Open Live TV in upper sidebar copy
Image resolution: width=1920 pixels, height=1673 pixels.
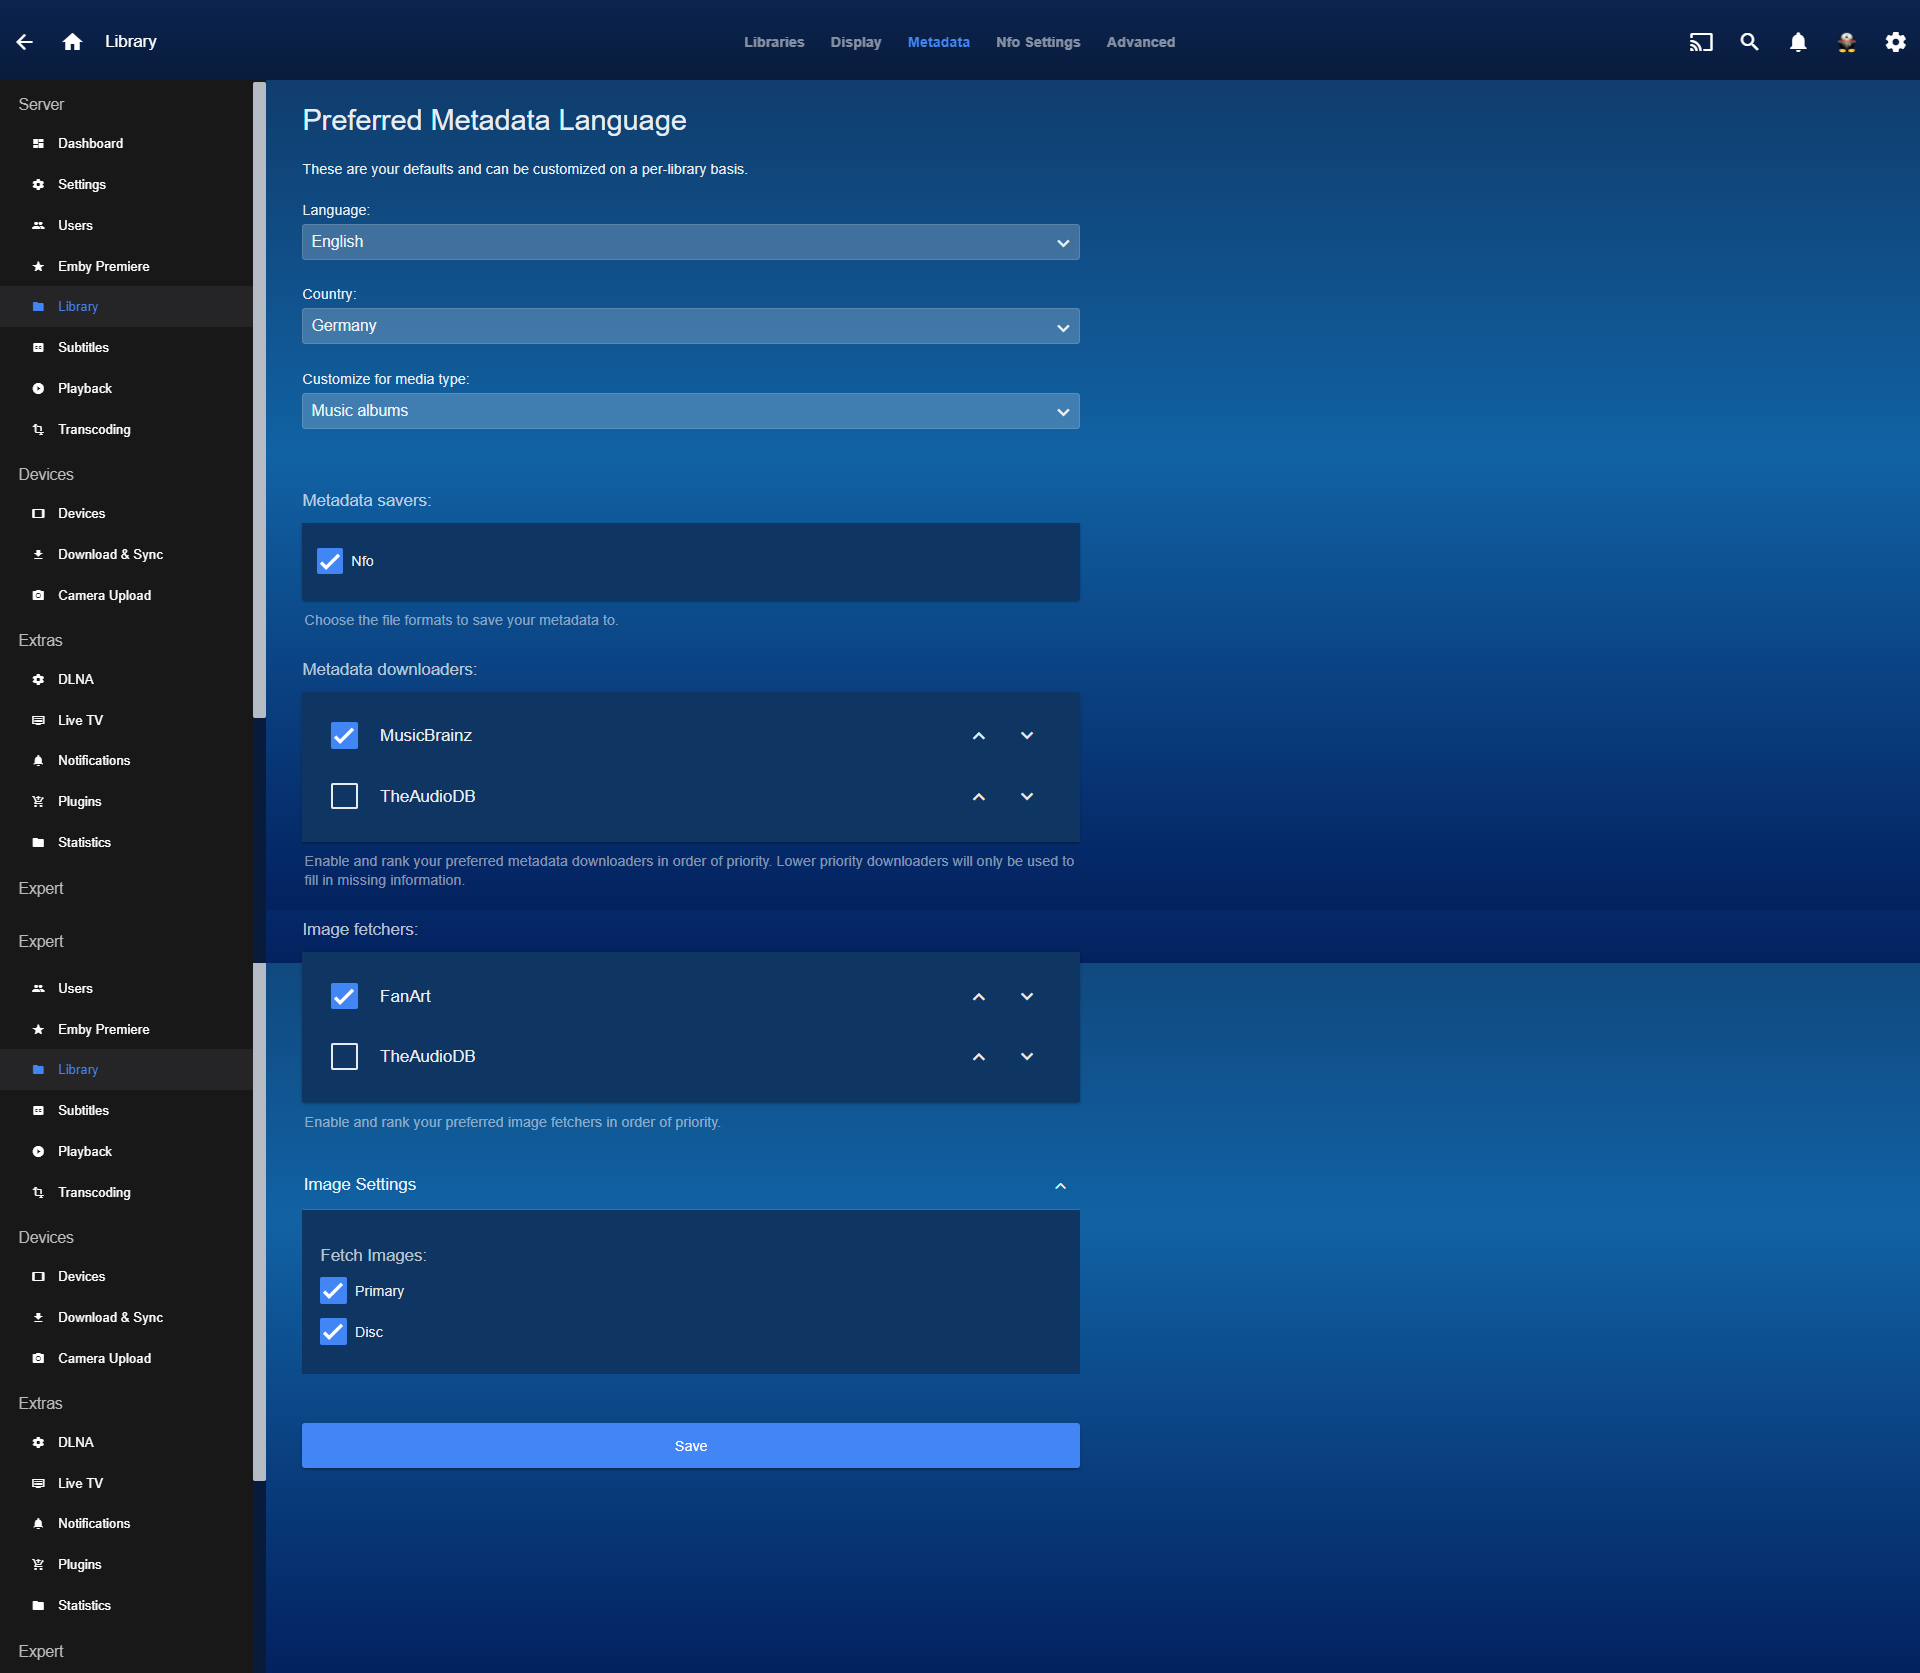coord(126,721)
